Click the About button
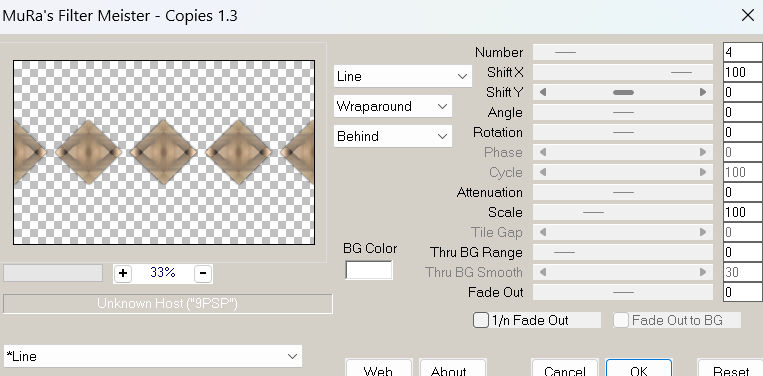Viewport: 763px width, 376px height. [453, 368]
